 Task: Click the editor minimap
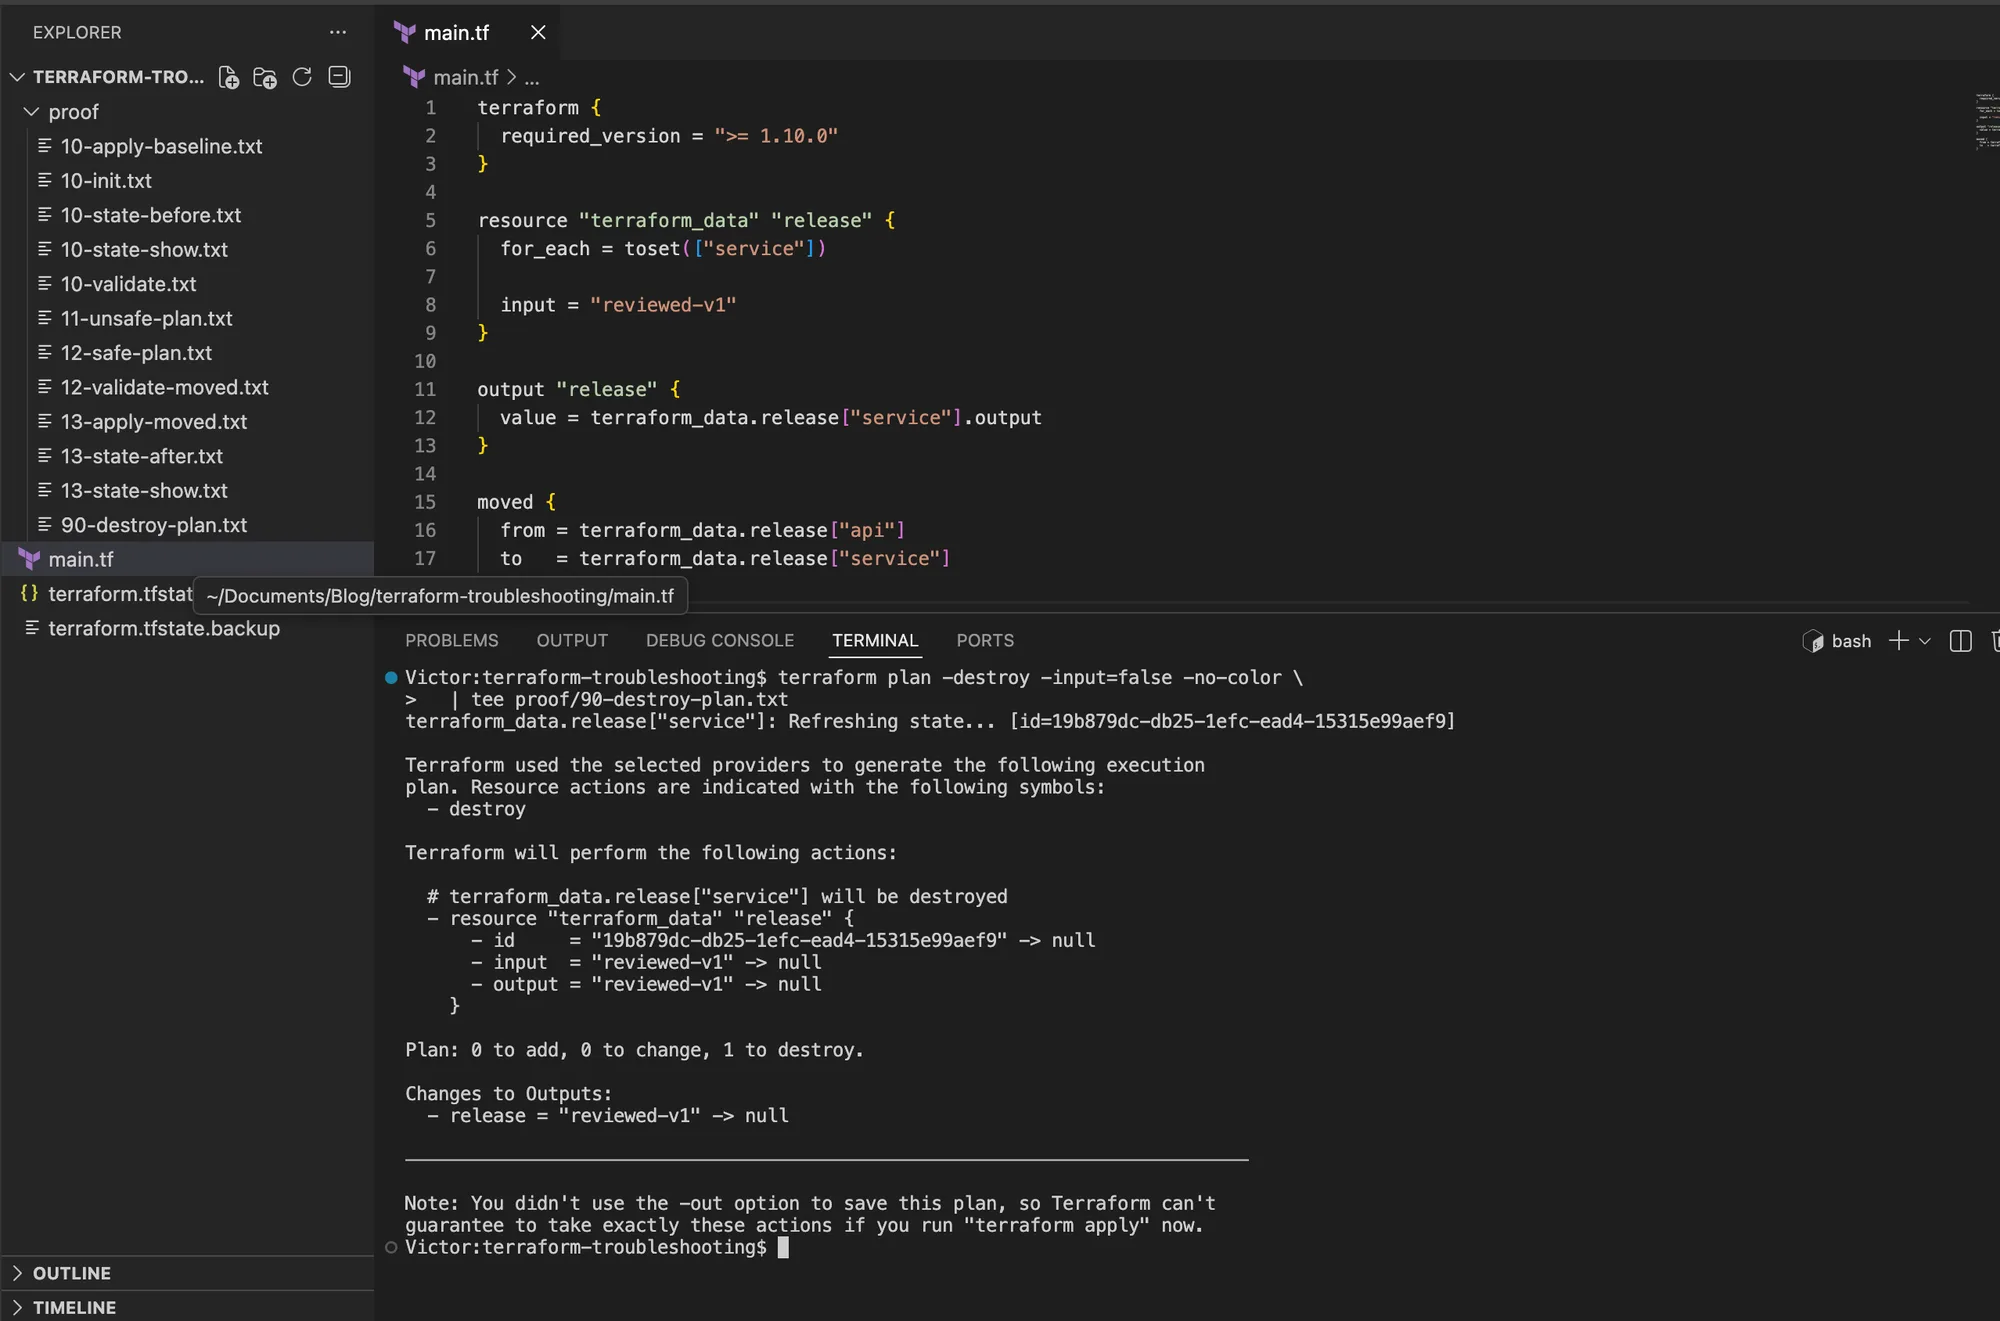tap(1986, 121)
